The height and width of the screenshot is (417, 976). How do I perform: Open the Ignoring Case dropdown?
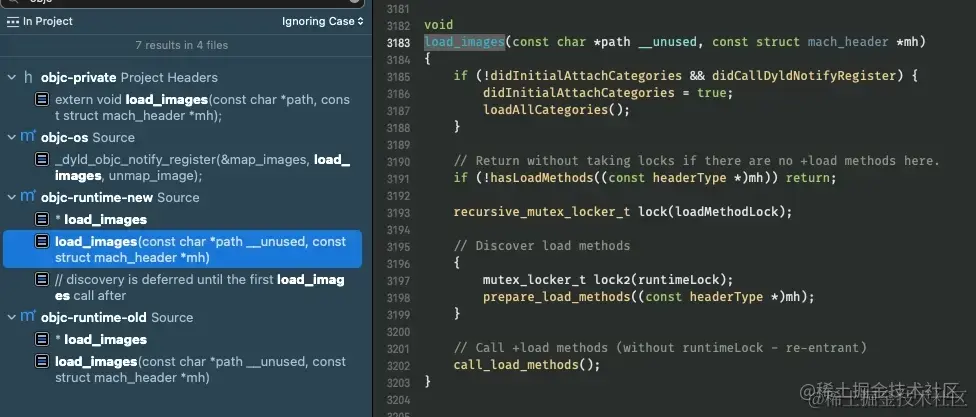click(322, 21)
